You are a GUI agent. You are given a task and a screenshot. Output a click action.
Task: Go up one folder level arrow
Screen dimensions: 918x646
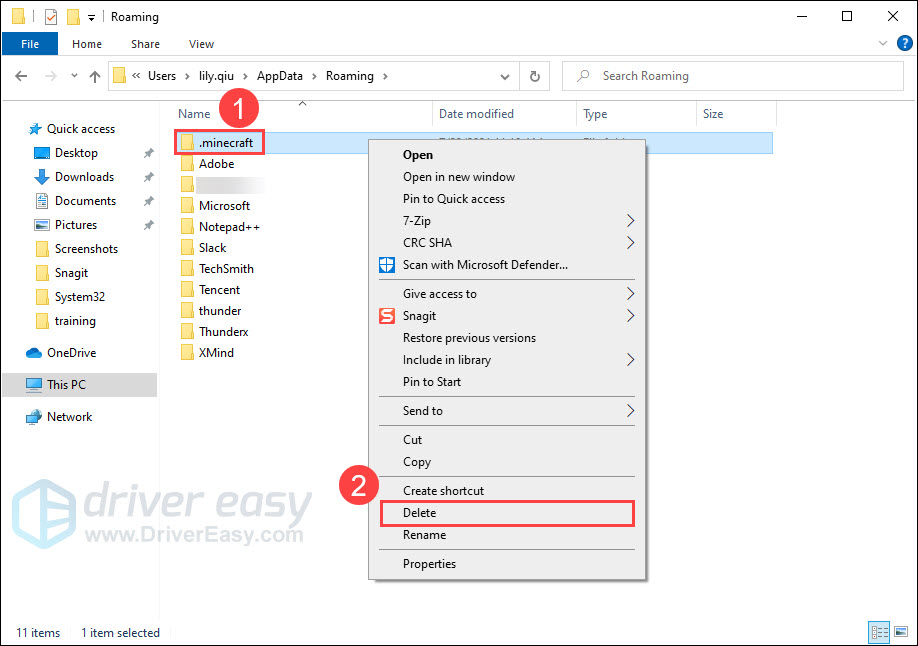(95, 76)
